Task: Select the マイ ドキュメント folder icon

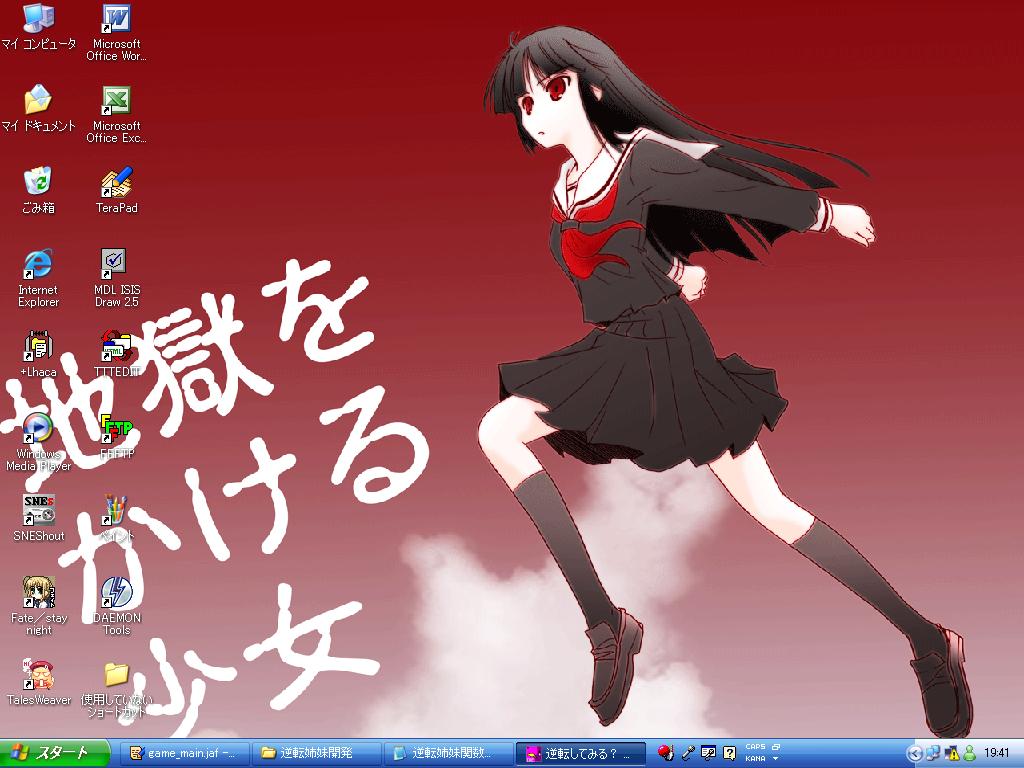Action: [x=38, y=108]
